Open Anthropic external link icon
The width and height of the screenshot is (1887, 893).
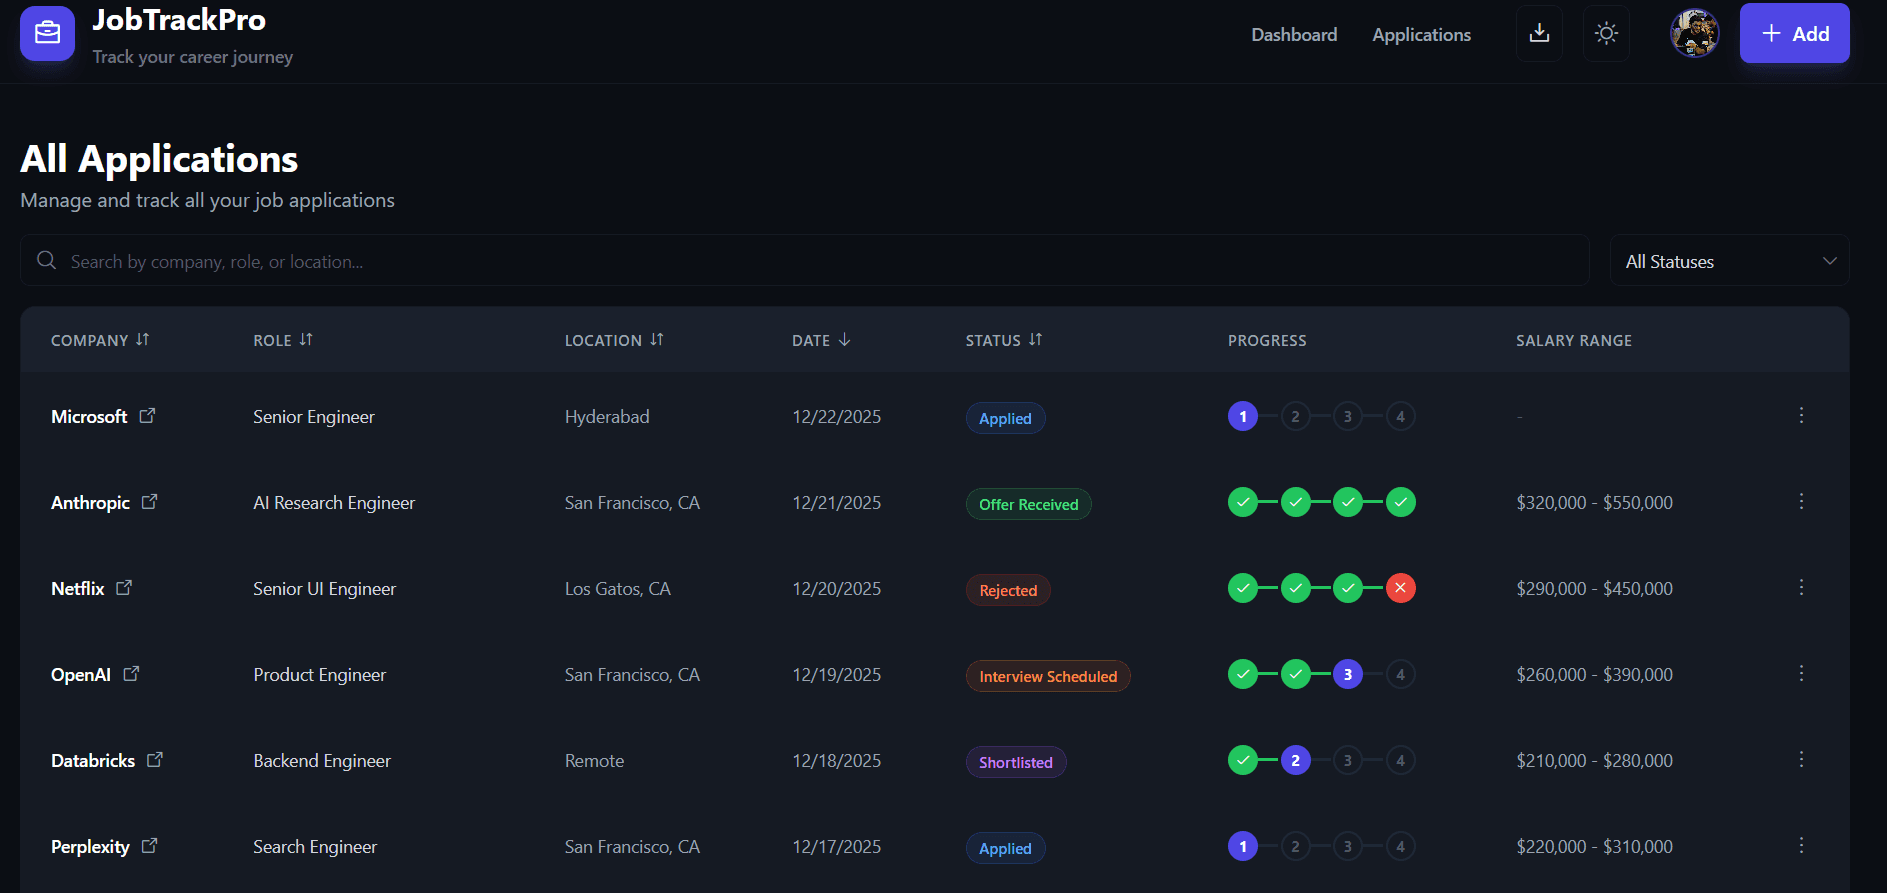pyautogui.click(x=149, y=501)
